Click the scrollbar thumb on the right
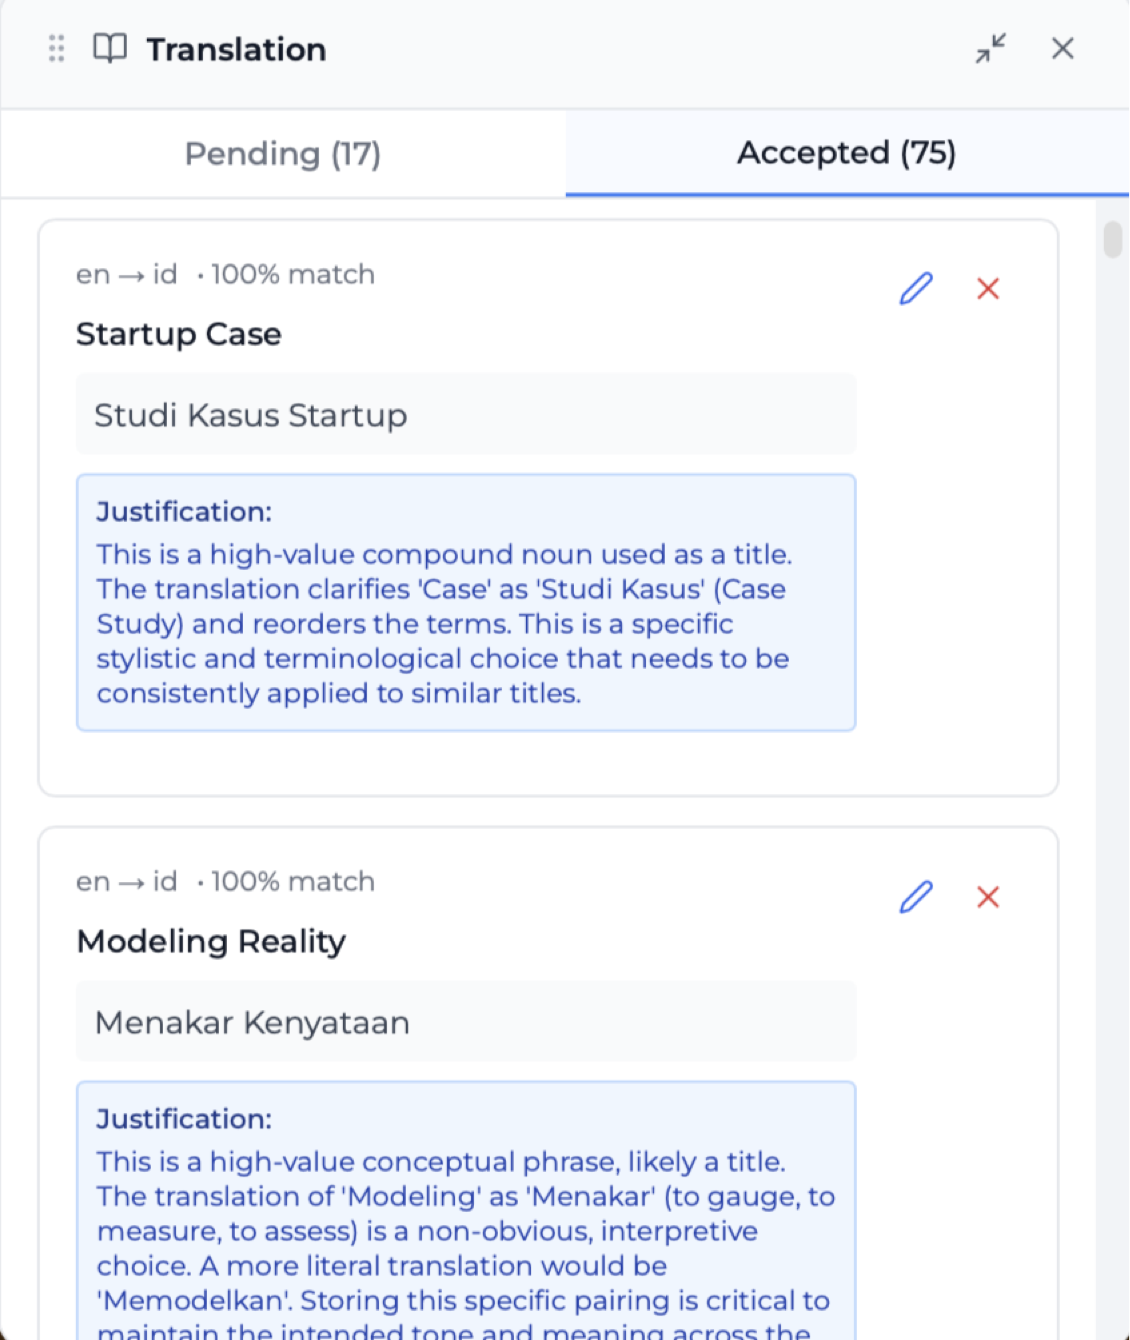1130x1340 pixels. (1112, 240)
